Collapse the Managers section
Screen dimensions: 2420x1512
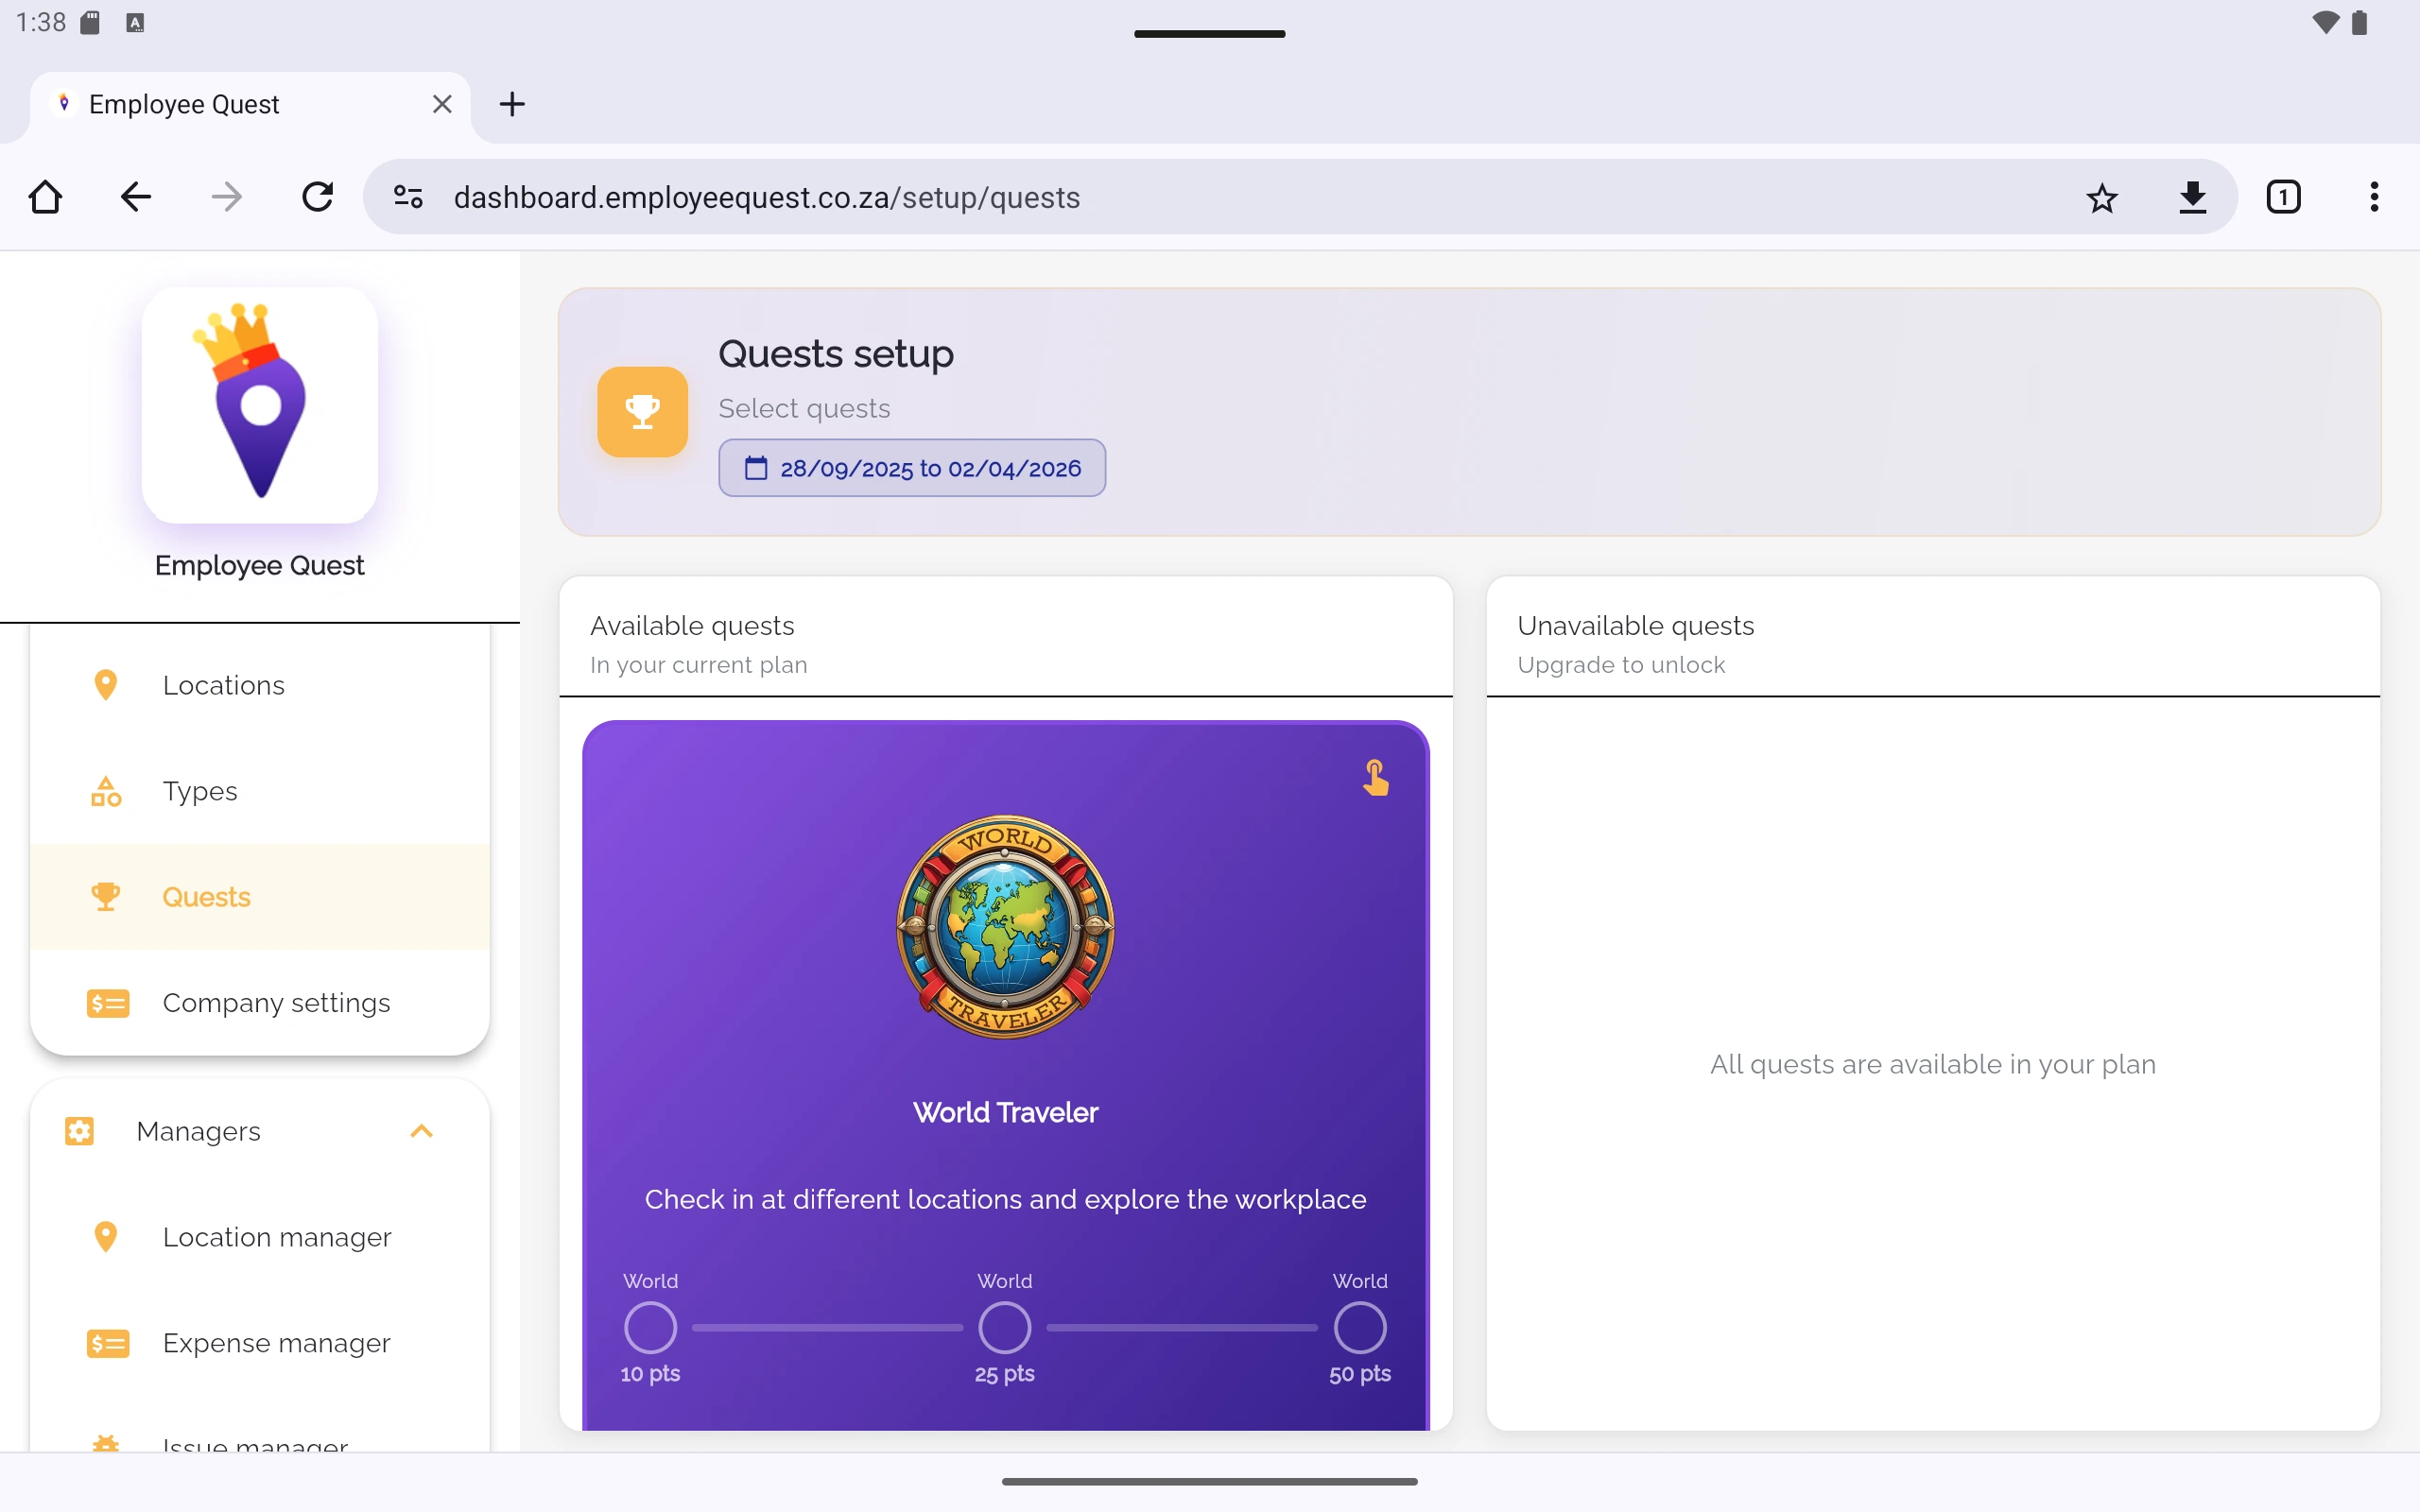pyautogui.click(x=421, y=1130)
